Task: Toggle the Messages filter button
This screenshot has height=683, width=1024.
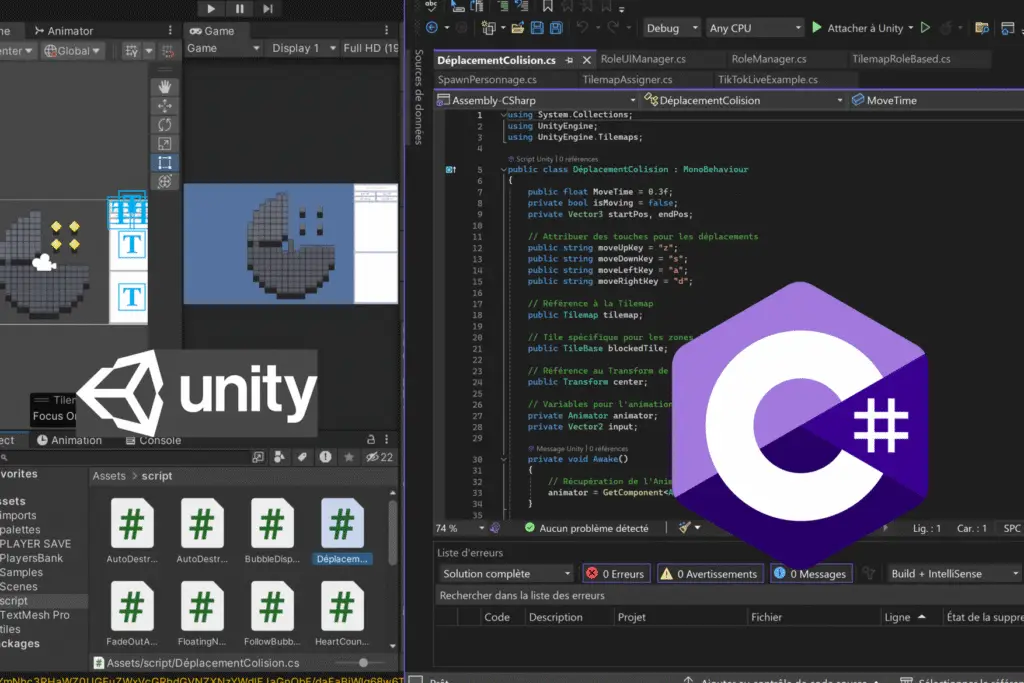Action: tap(810, 574)
